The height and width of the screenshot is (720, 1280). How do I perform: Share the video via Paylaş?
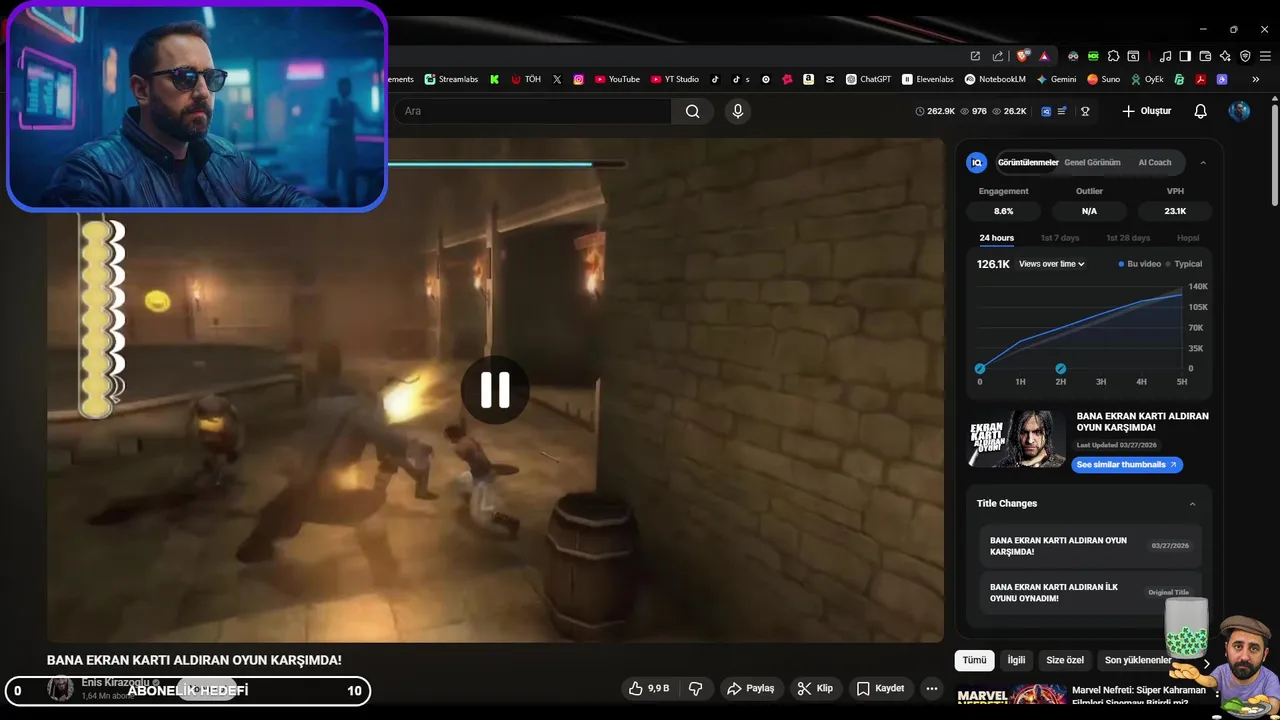[x=751, y=688]
